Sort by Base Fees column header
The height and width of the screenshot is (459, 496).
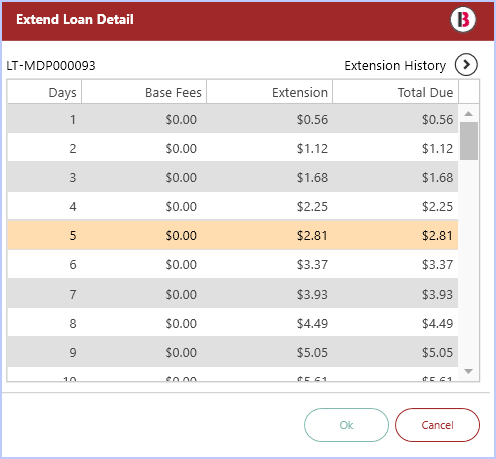click(x=144, y=92)
